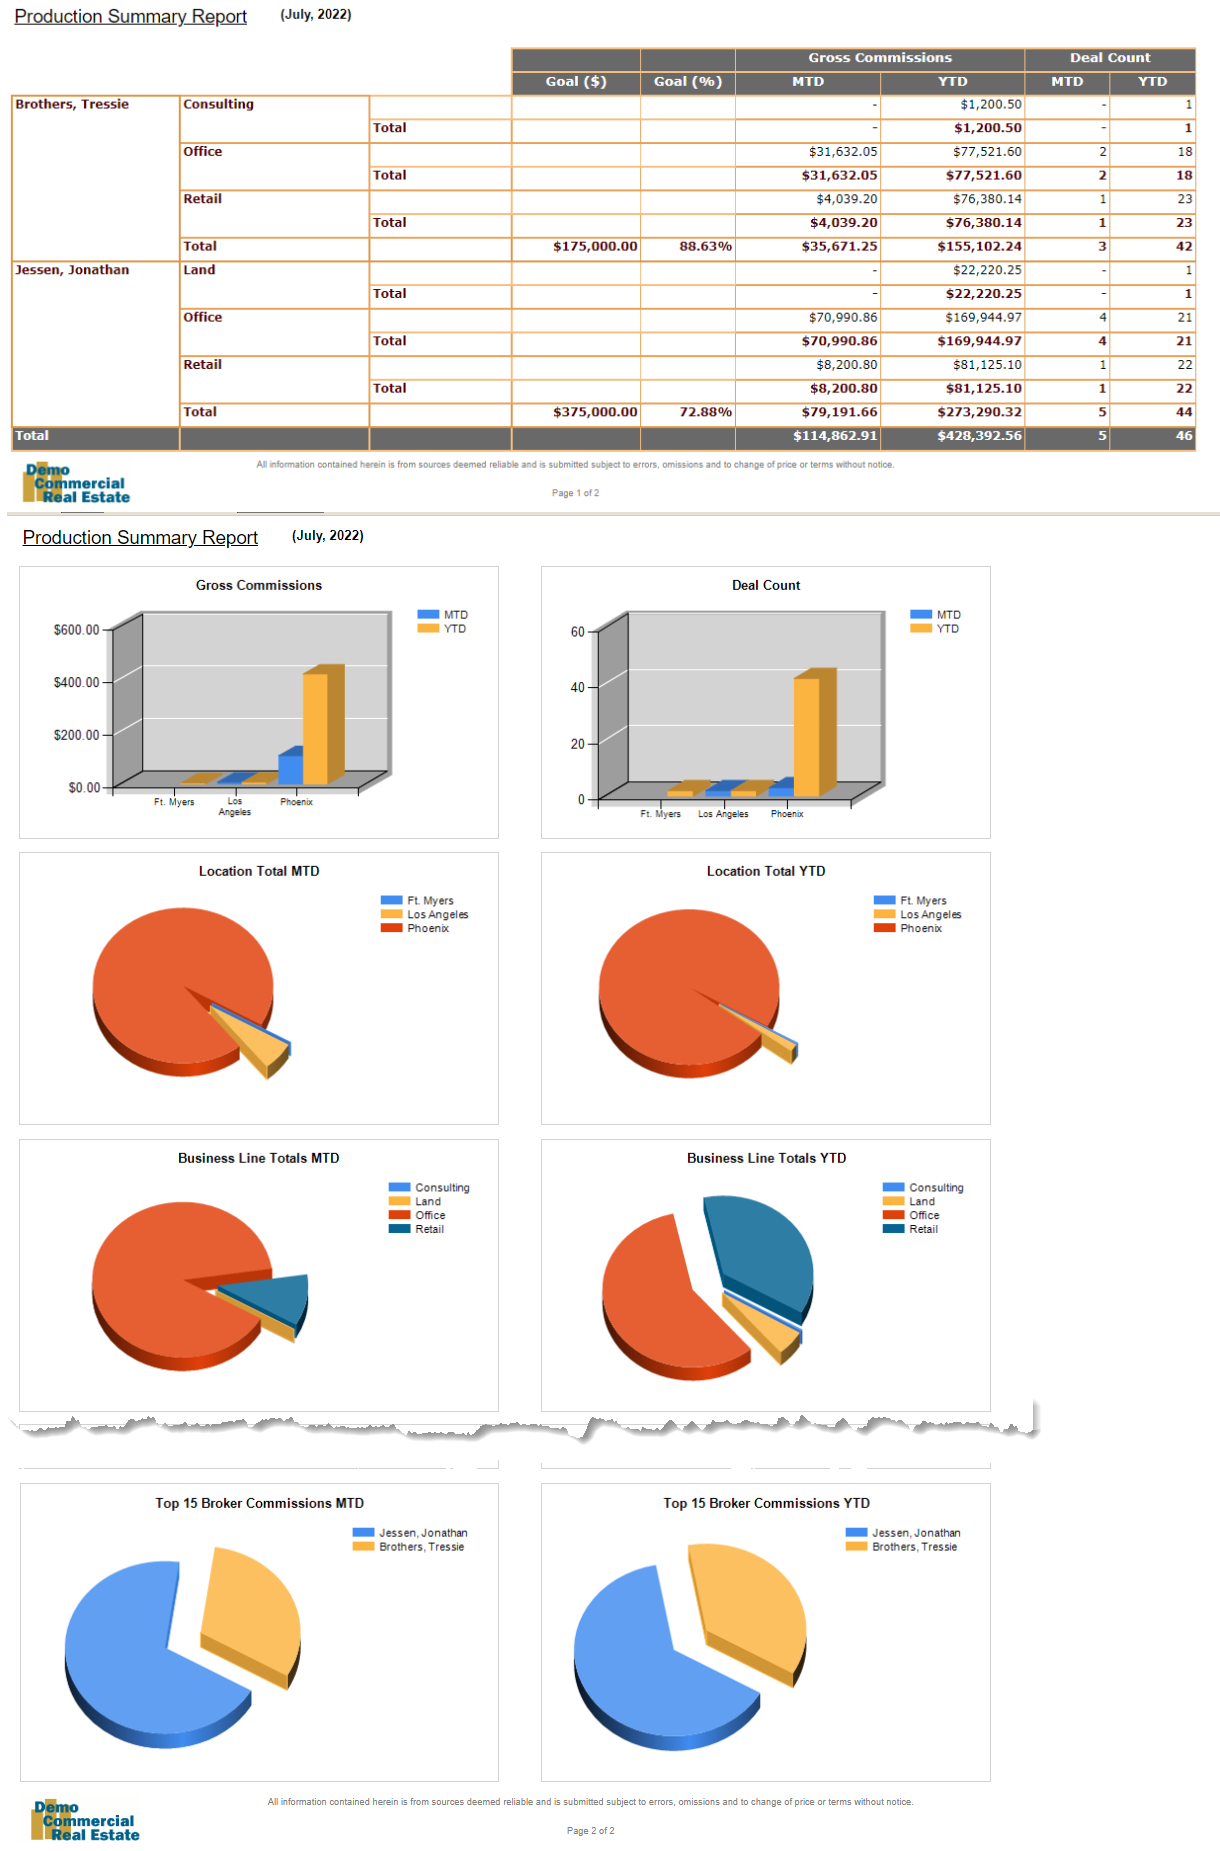The image size is (1220, 1851).
Task: Click the Demo Commercial Real Estate logo on page 2
Action: tap(86, 1821)
